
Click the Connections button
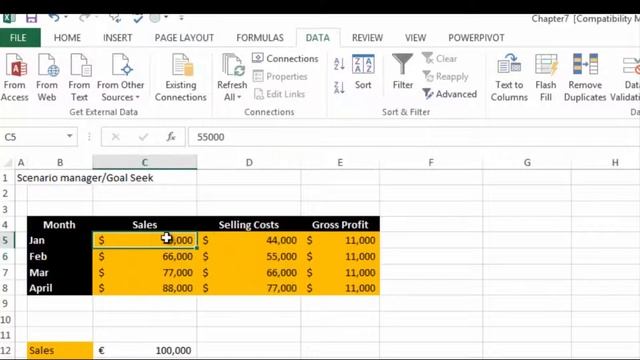click(285, 58)
